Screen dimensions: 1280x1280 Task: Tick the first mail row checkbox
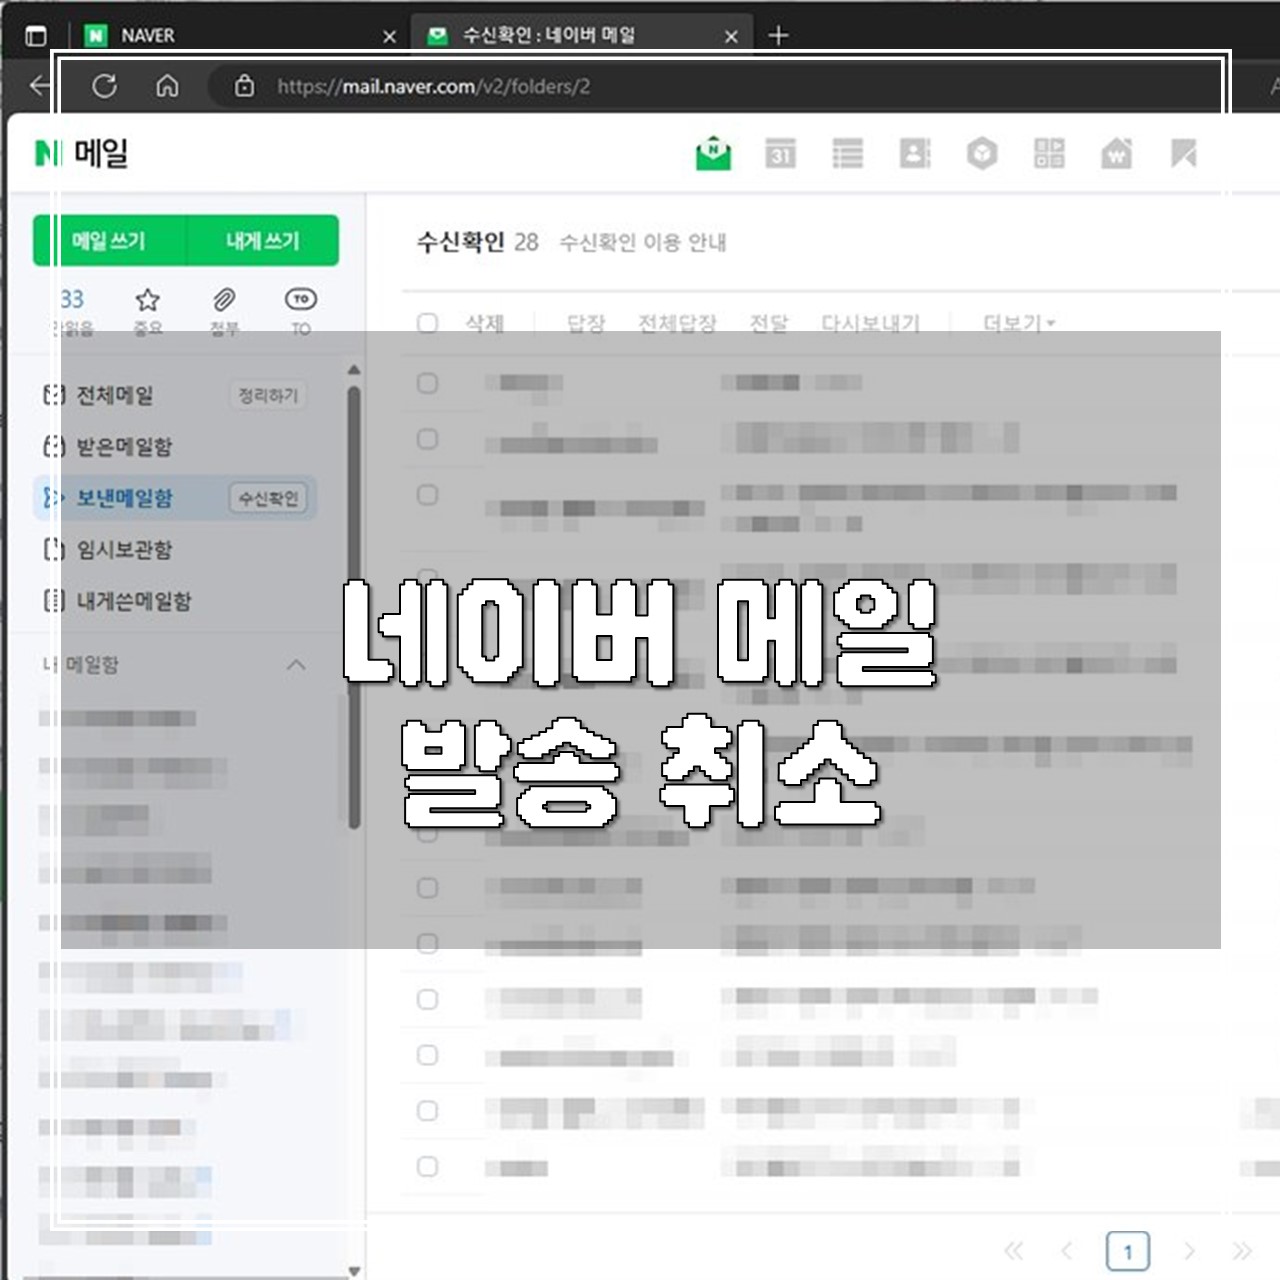428,383
